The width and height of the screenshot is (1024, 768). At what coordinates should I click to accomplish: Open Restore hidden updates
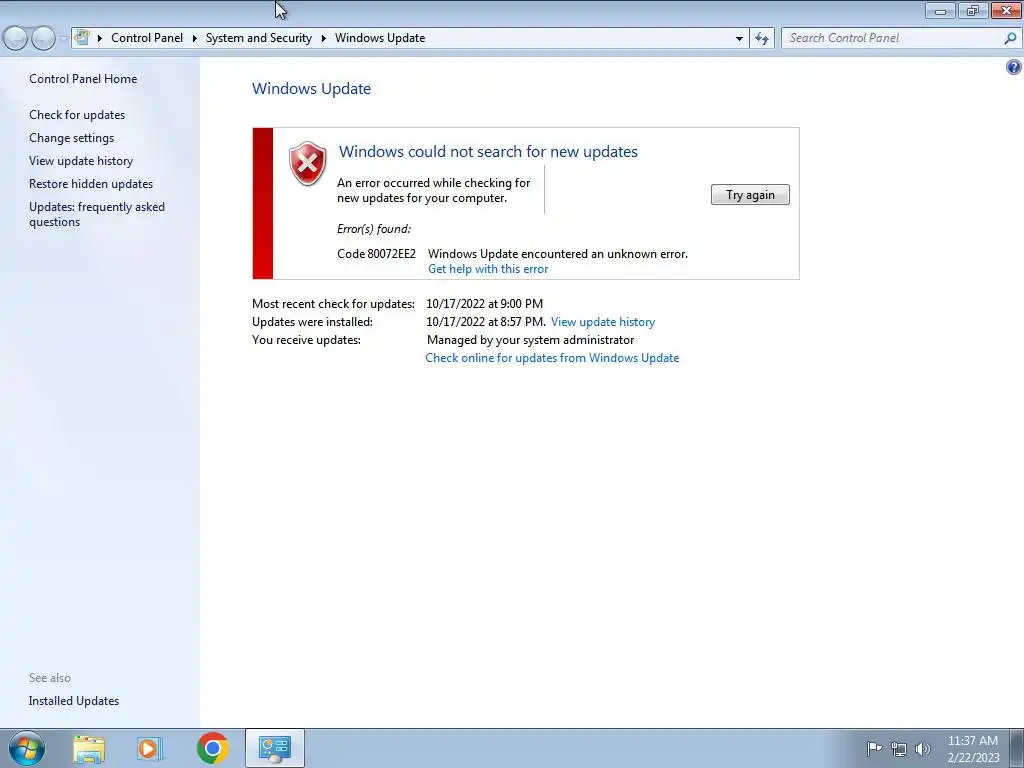(91, 184)
